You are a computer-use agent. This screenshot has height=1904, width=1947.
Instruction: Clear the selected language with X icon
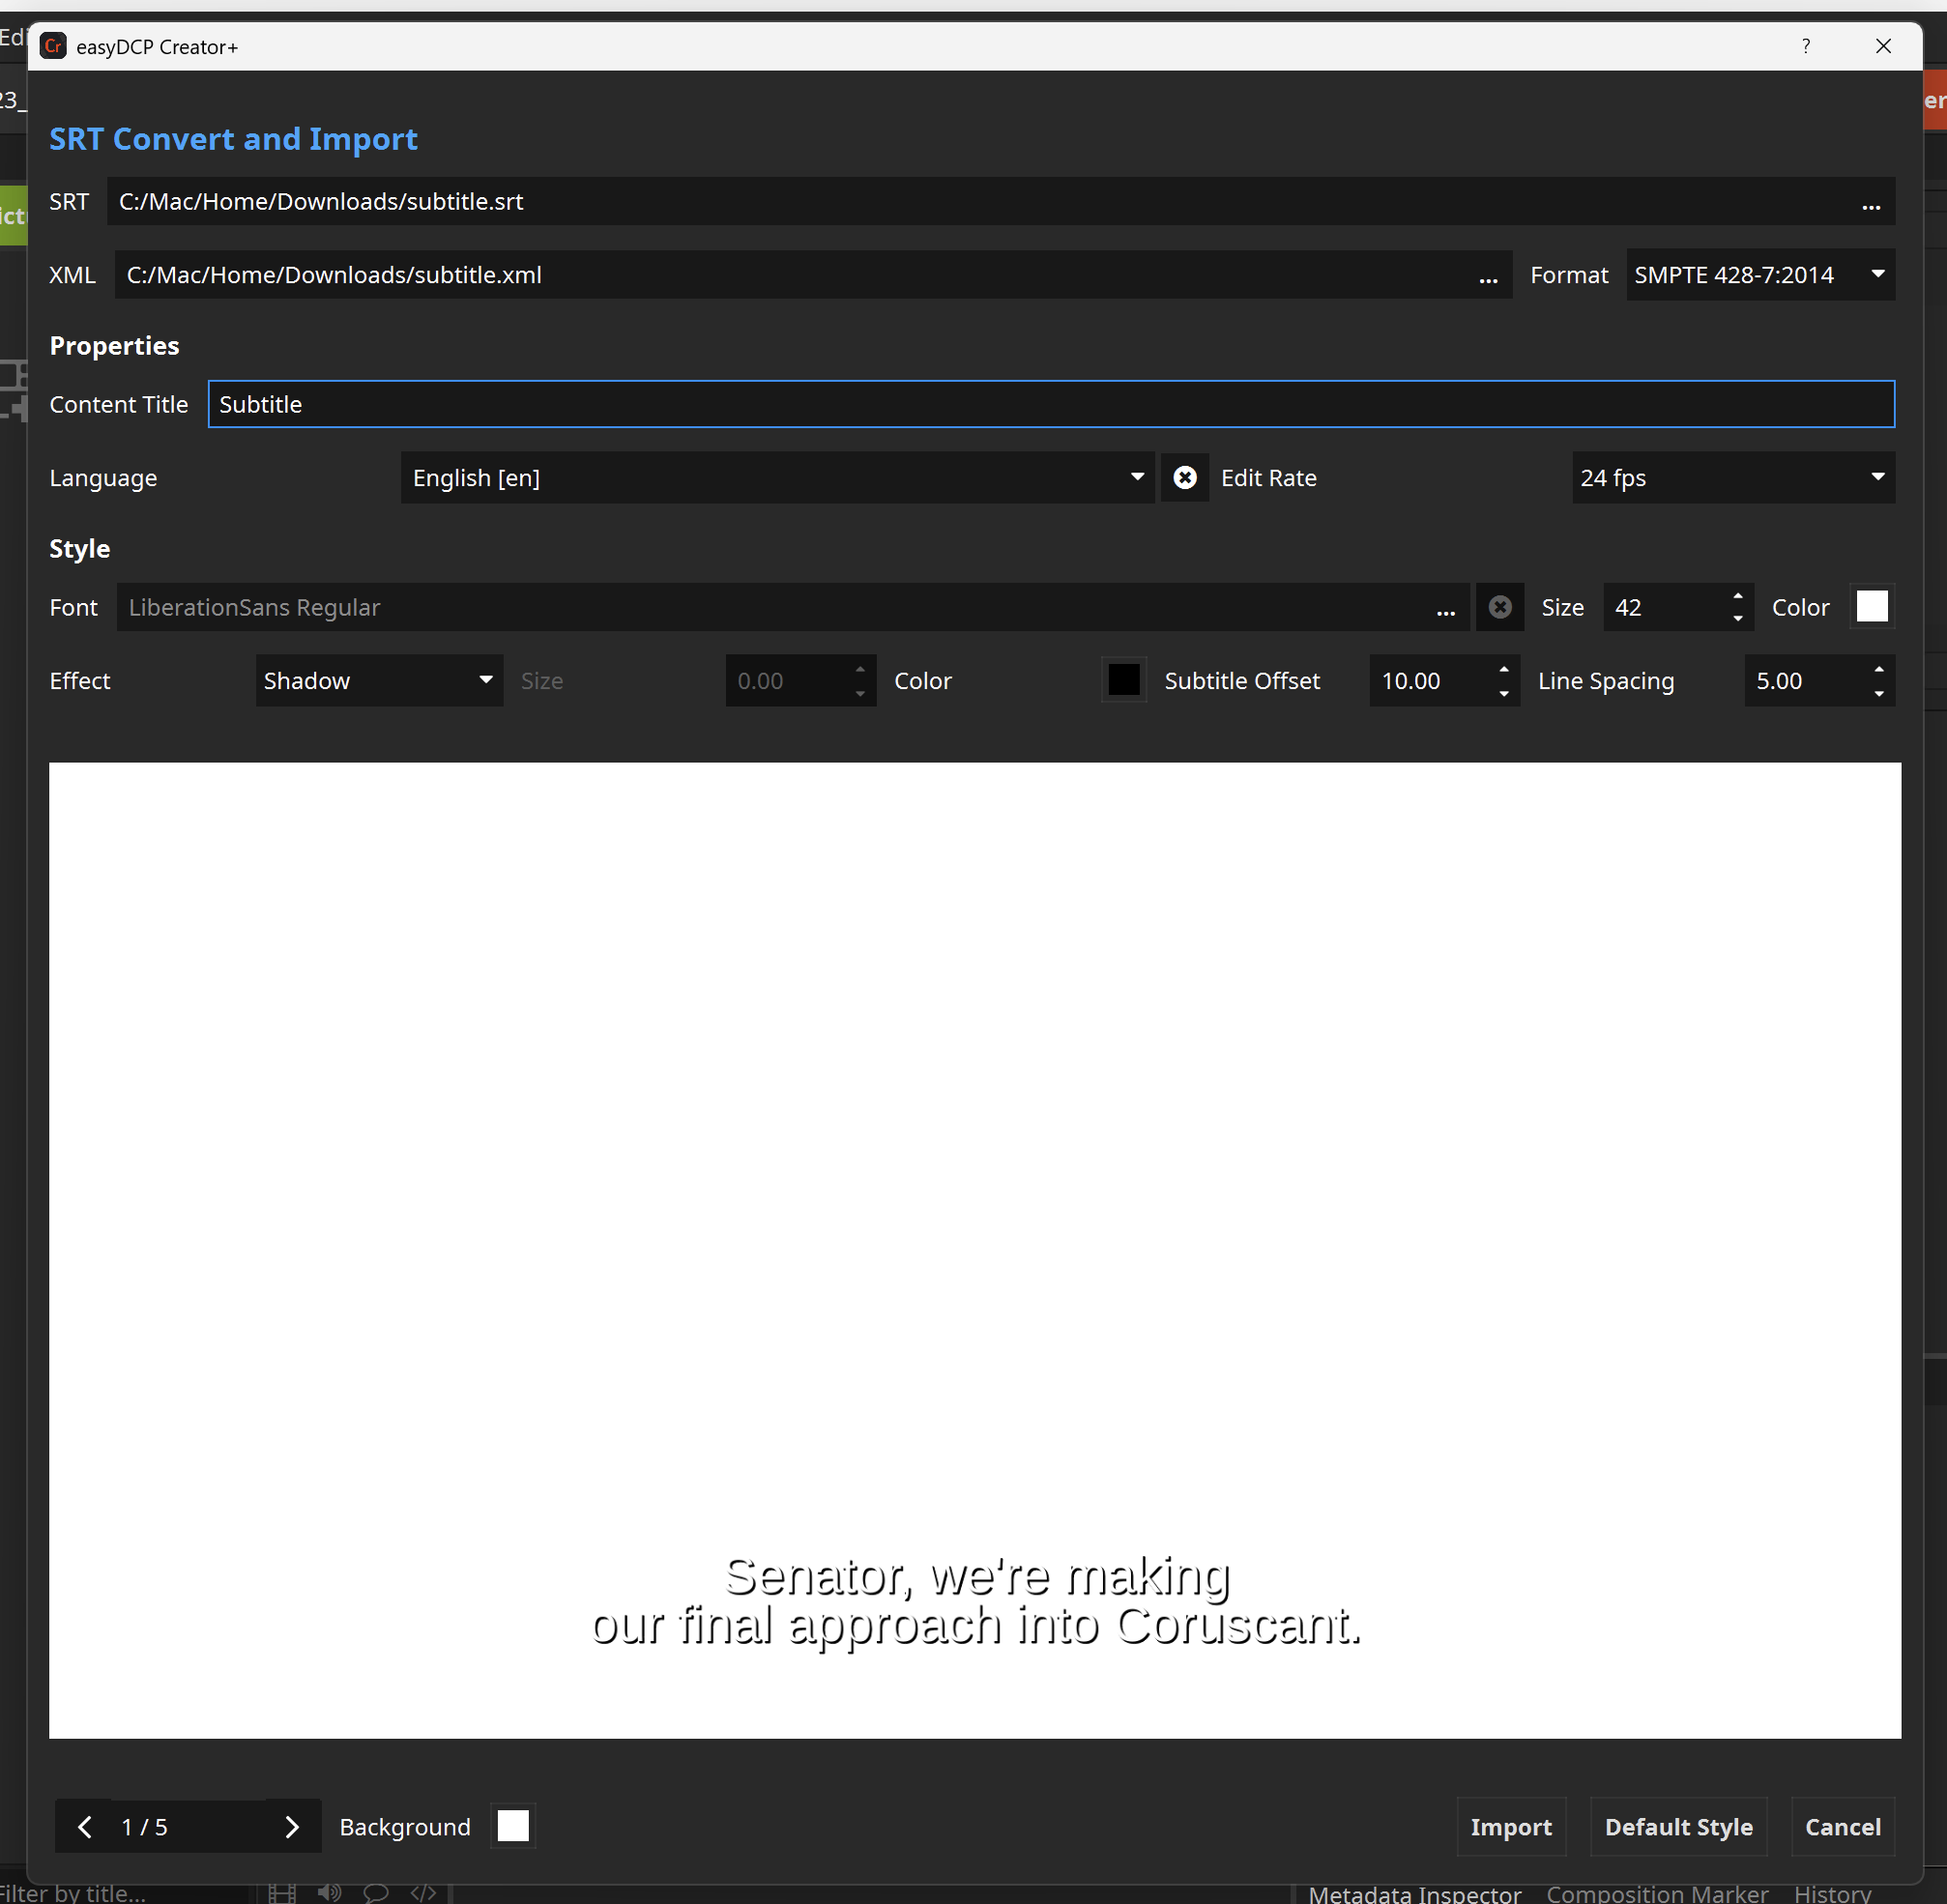click(x=1184, y=478)
